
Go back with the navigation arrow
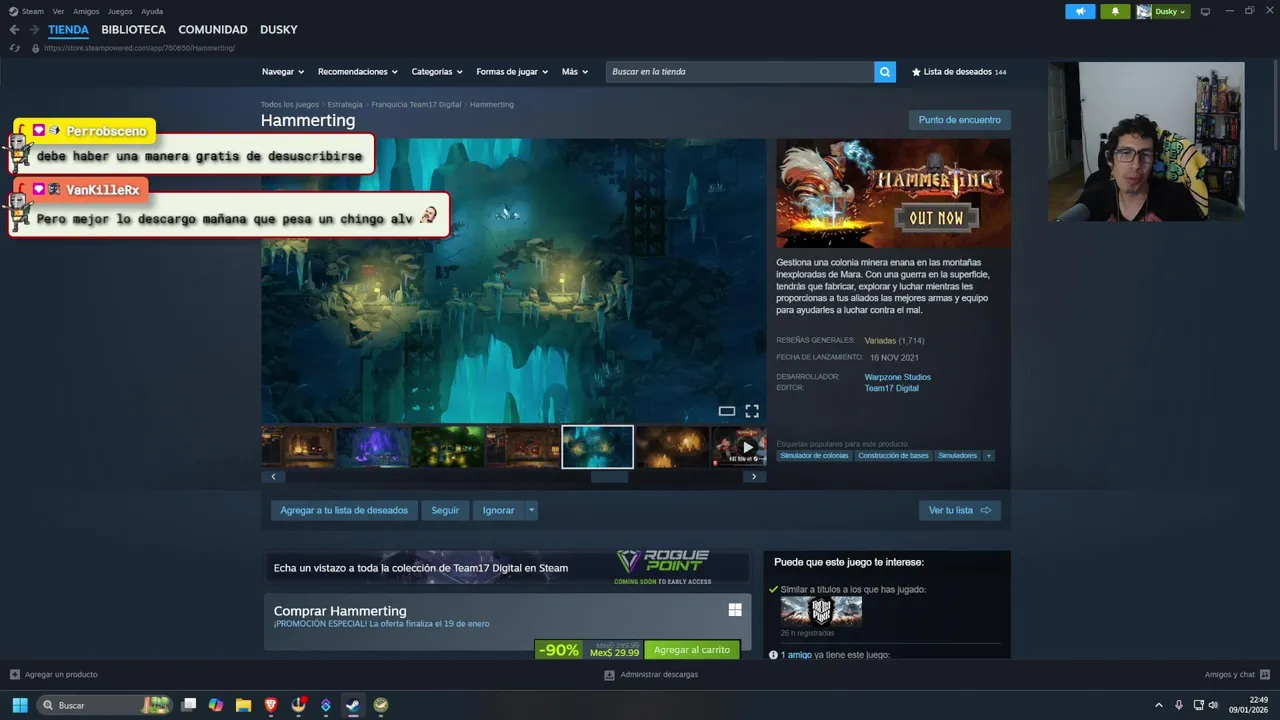coord(14,30)
